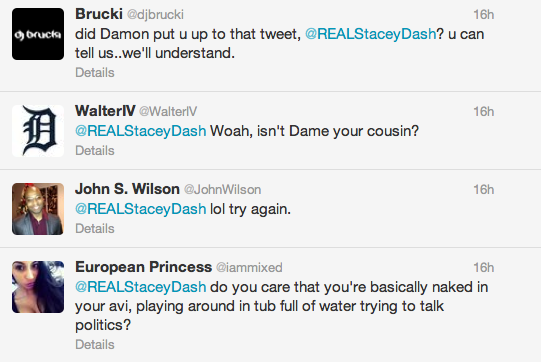Click the 16h timestamp on Brucki's tweet
The height and width of the screenshot is (362, 541).
[483, 15]
